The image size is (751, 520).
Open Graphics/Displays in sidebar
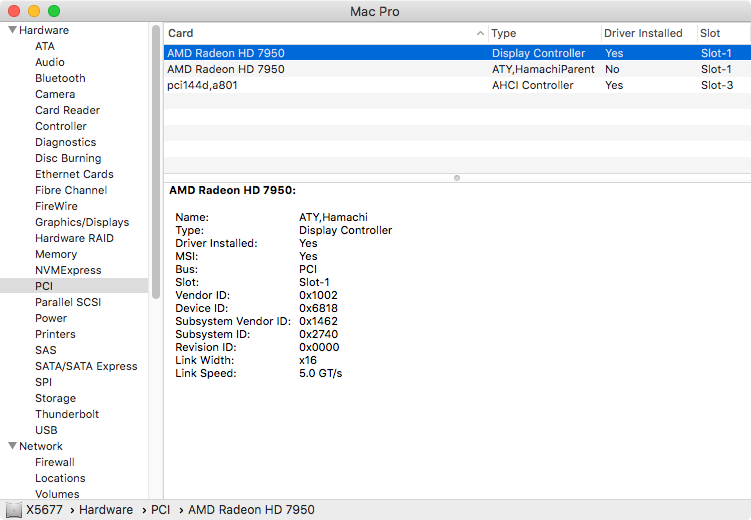click(x=82, y=222)
